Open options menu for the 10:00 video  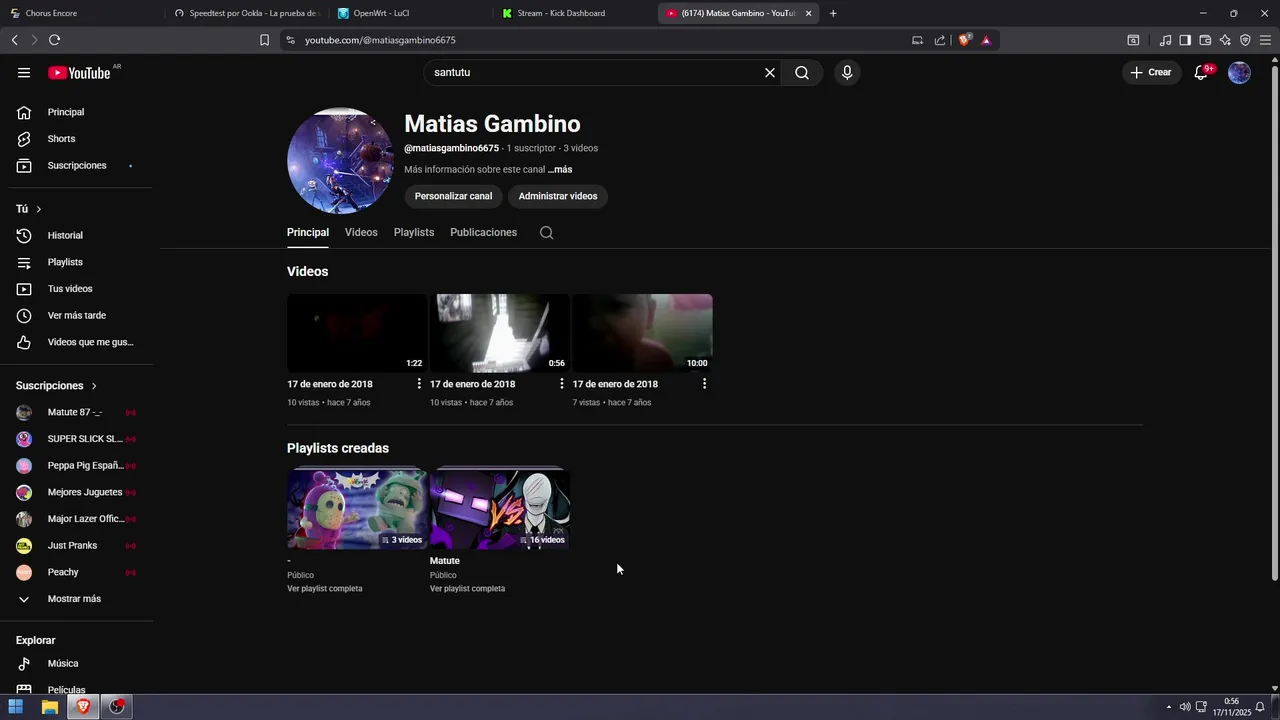click(704, 384)
